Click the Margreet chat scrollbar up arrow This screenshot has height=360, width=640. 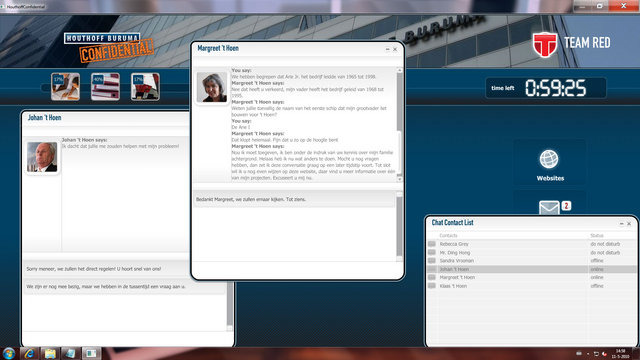click(400, 70)
